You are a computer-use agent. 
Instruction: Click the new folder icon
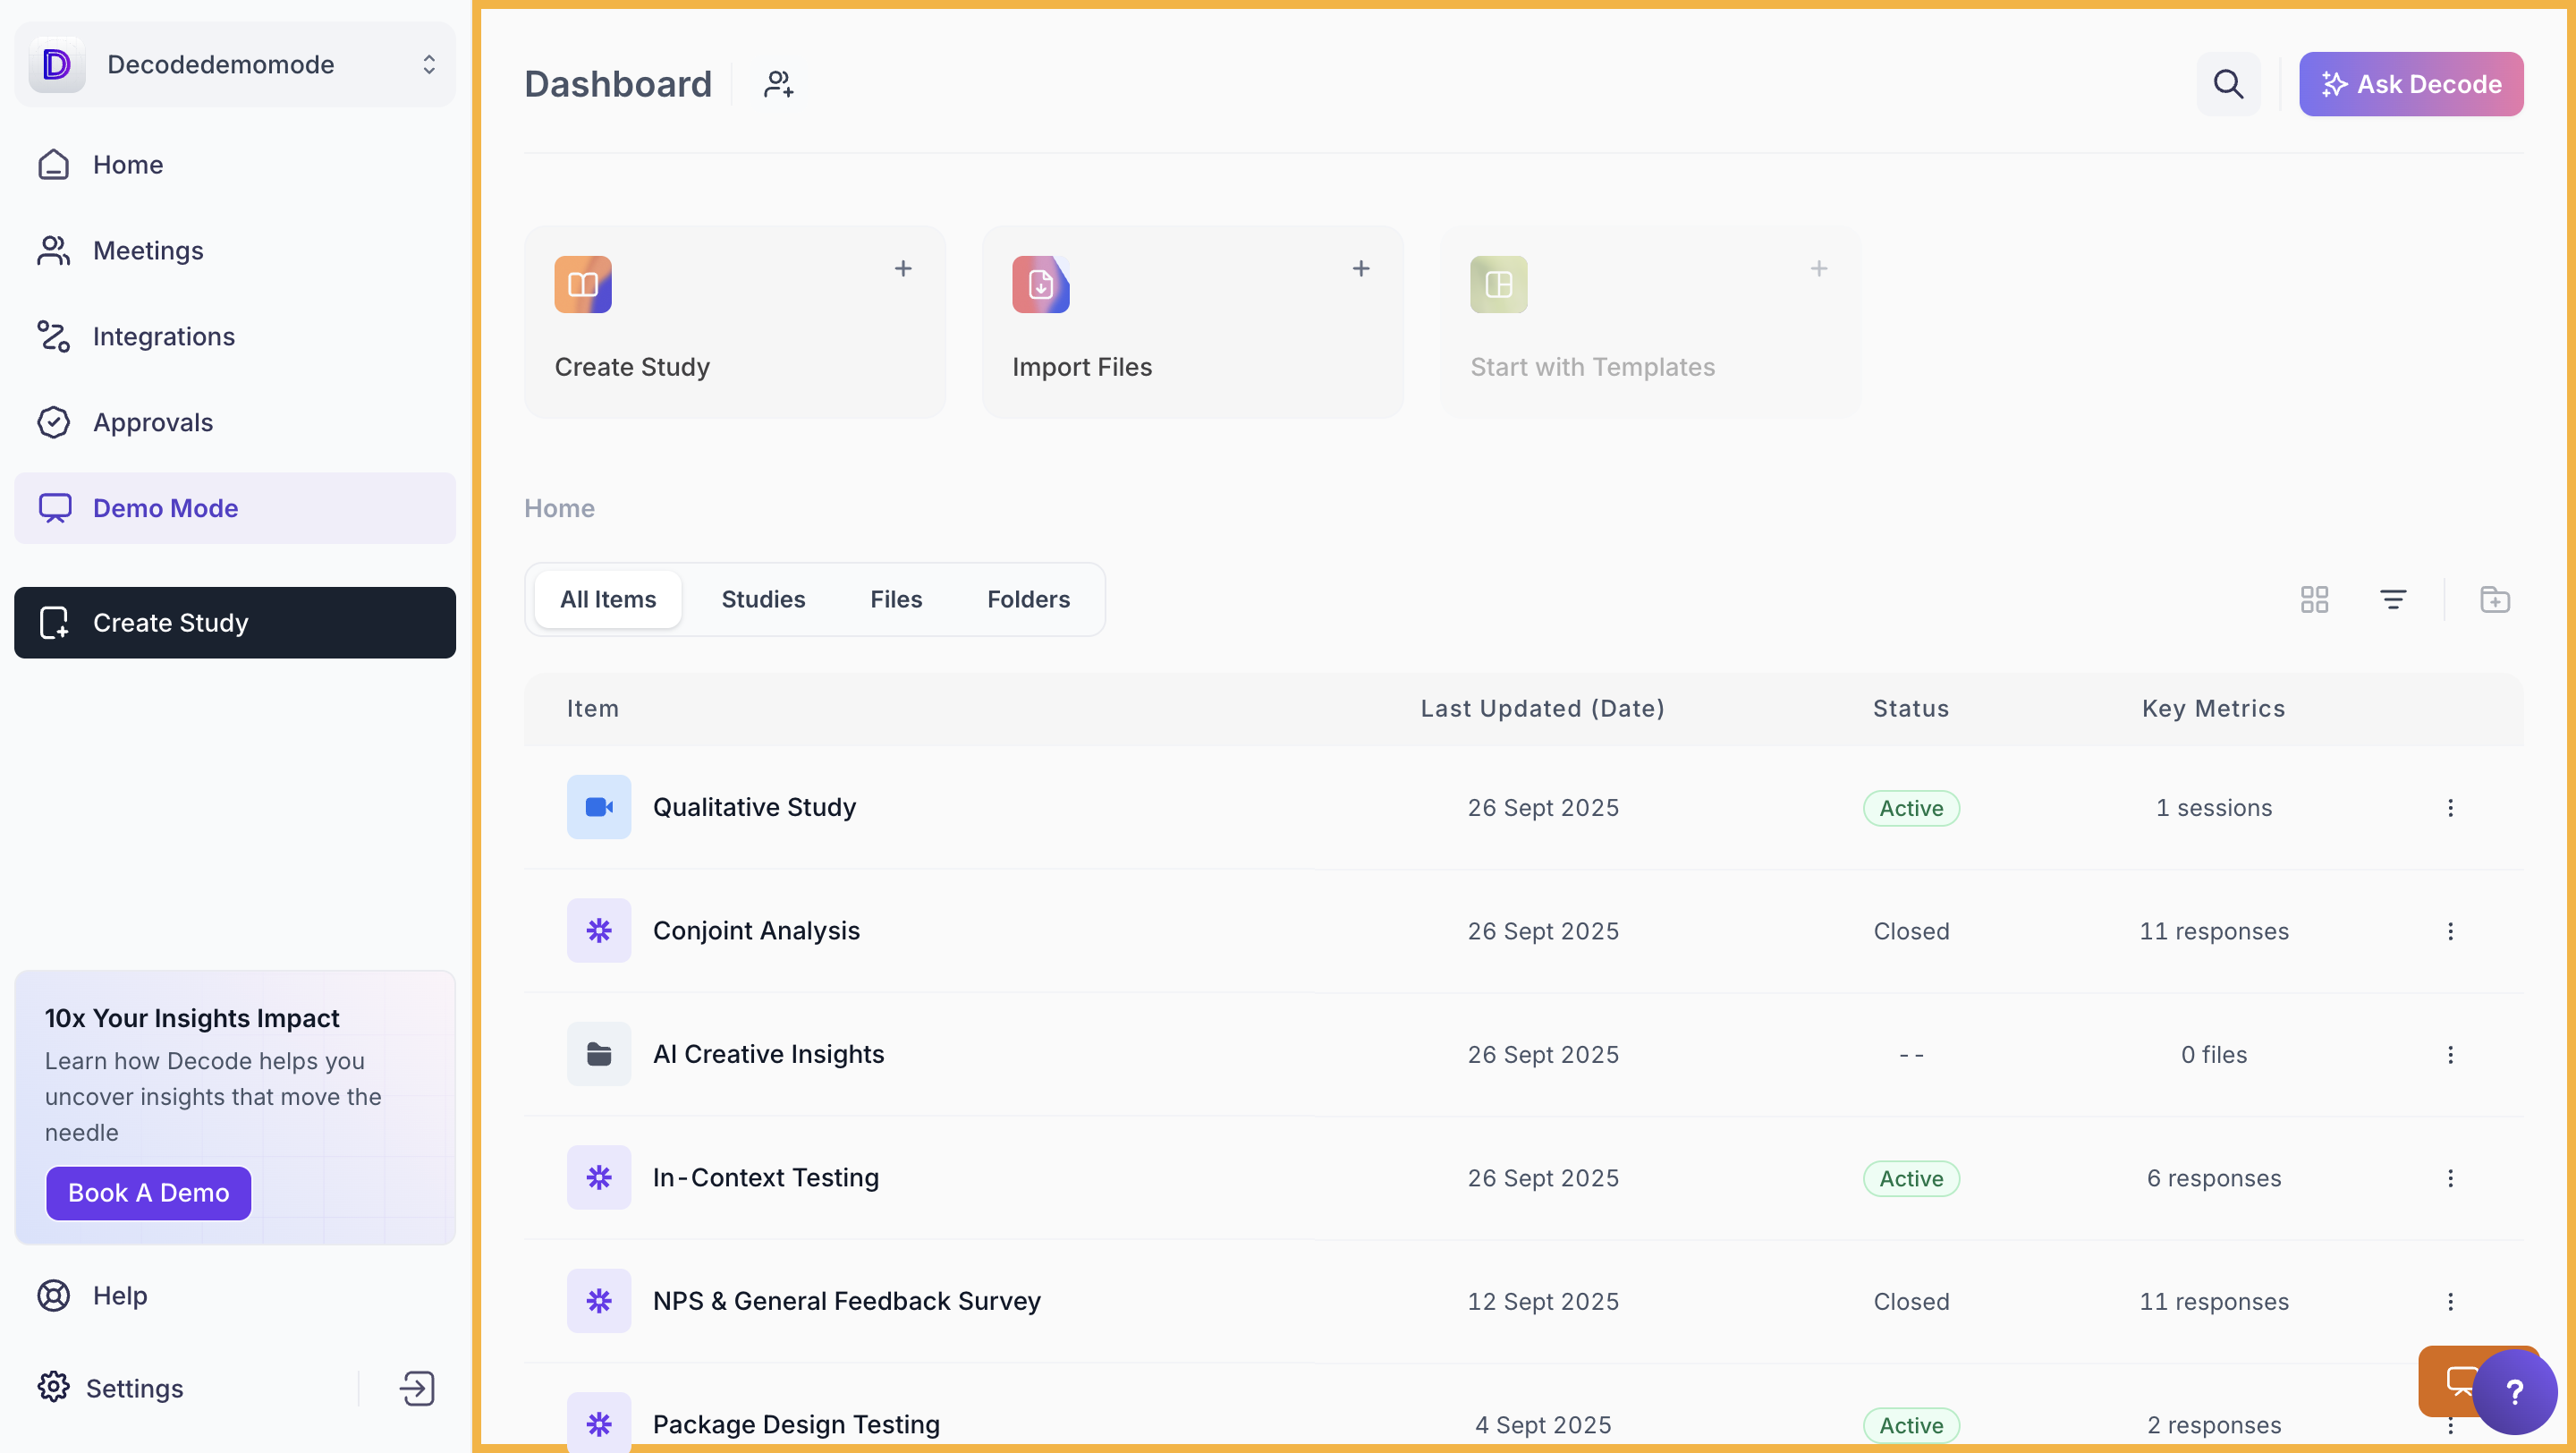[2494, 599]
